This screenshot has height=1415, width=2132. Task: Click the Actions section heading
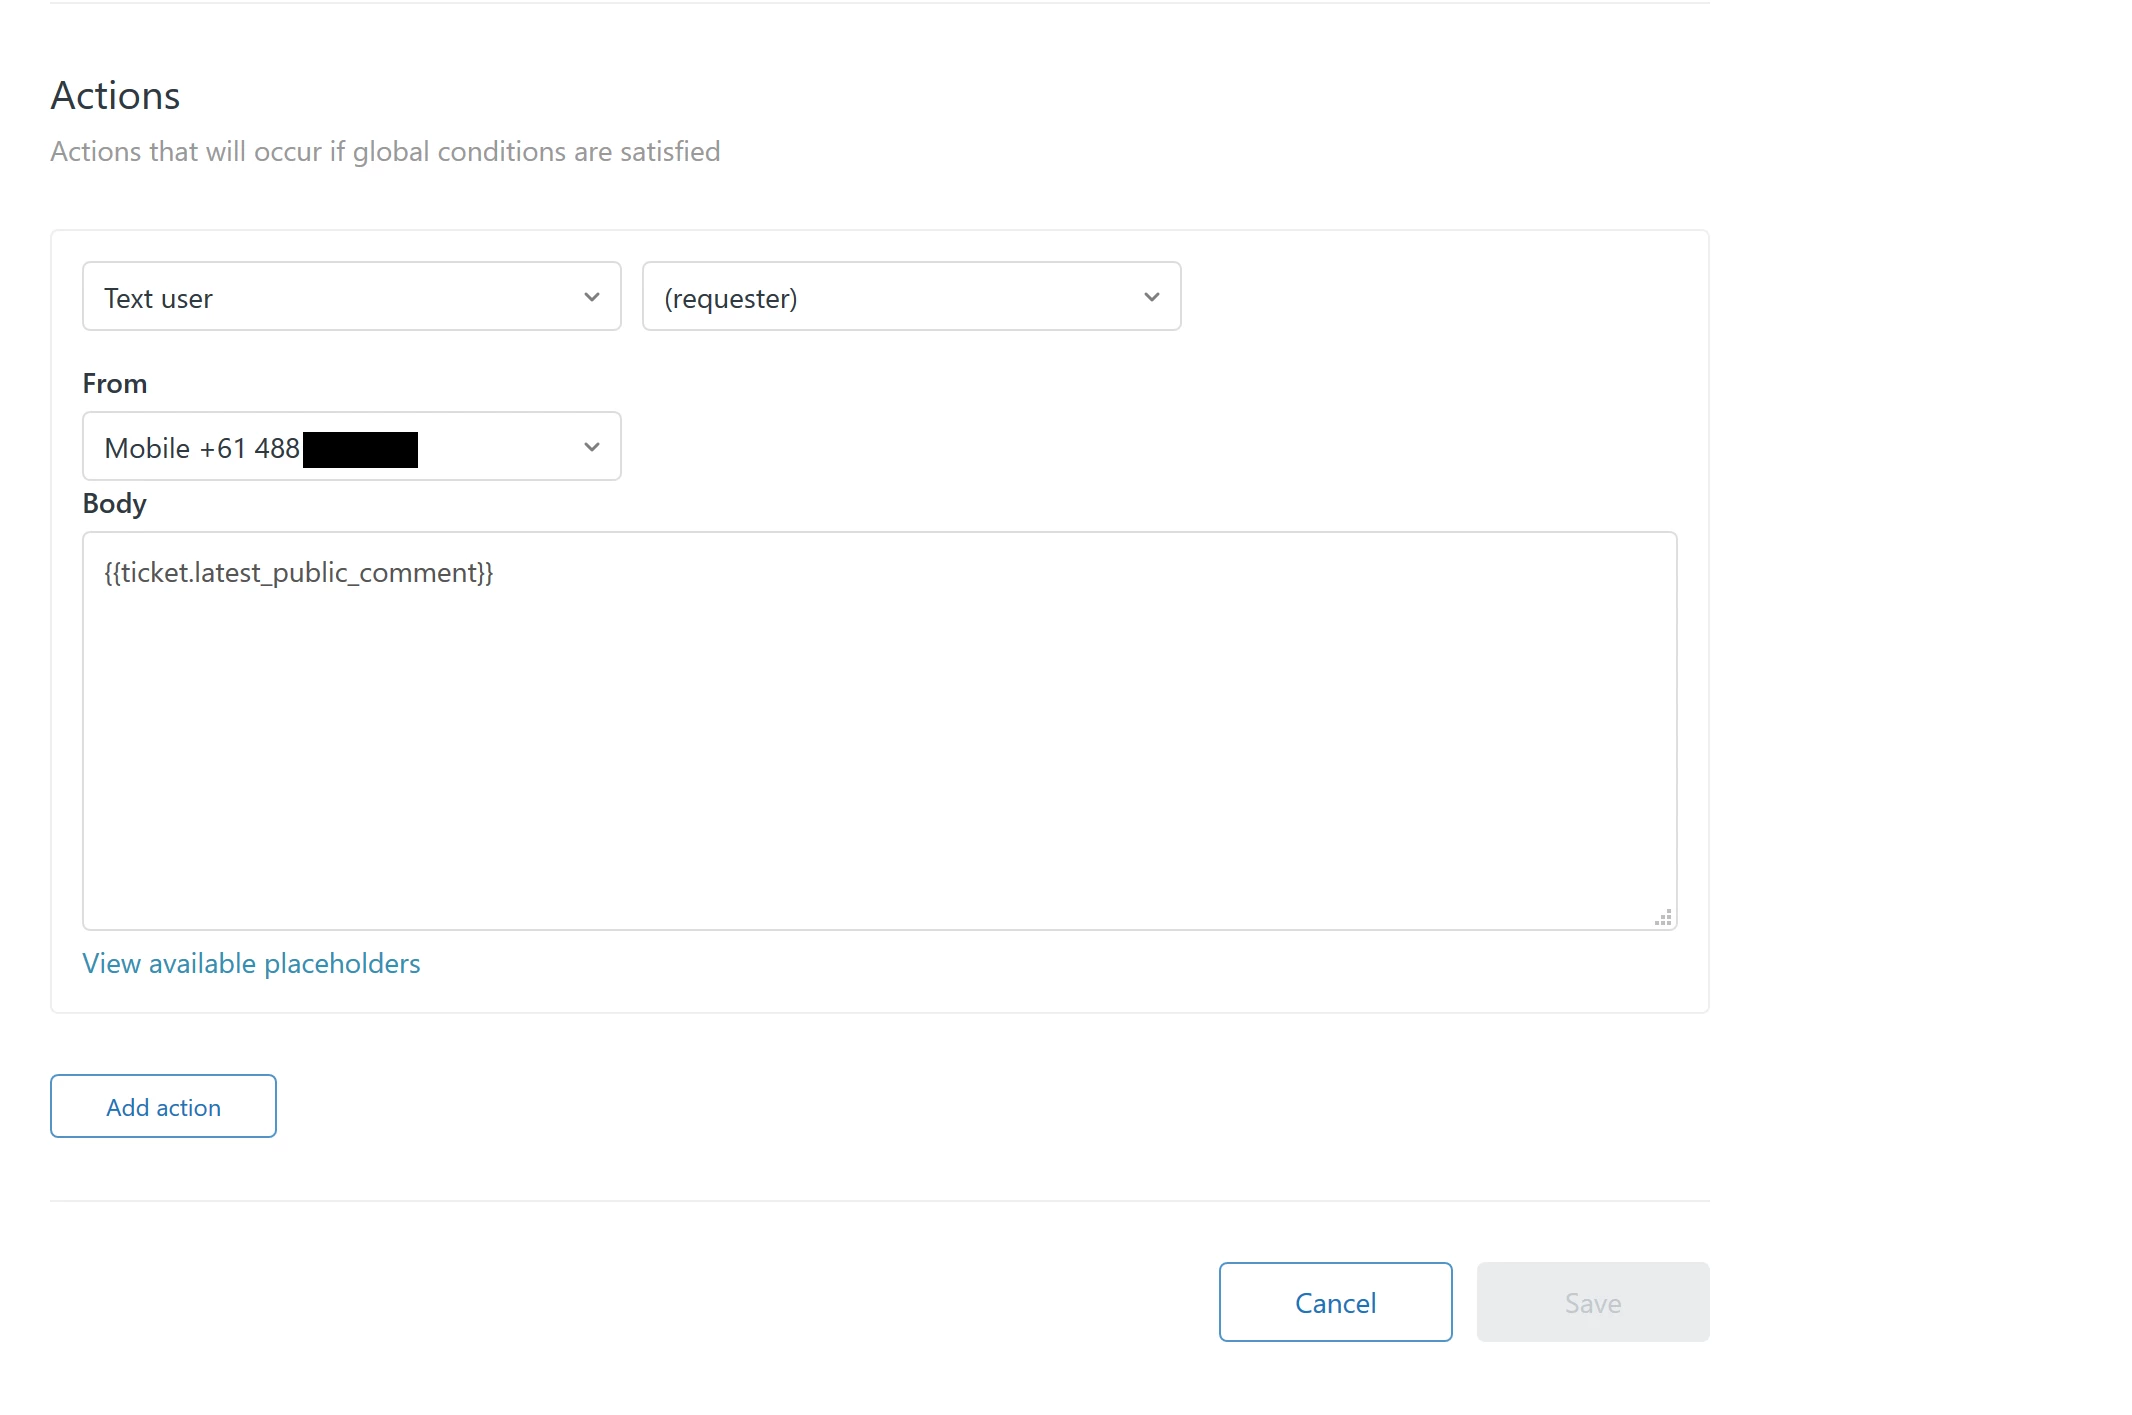point(115,96)
